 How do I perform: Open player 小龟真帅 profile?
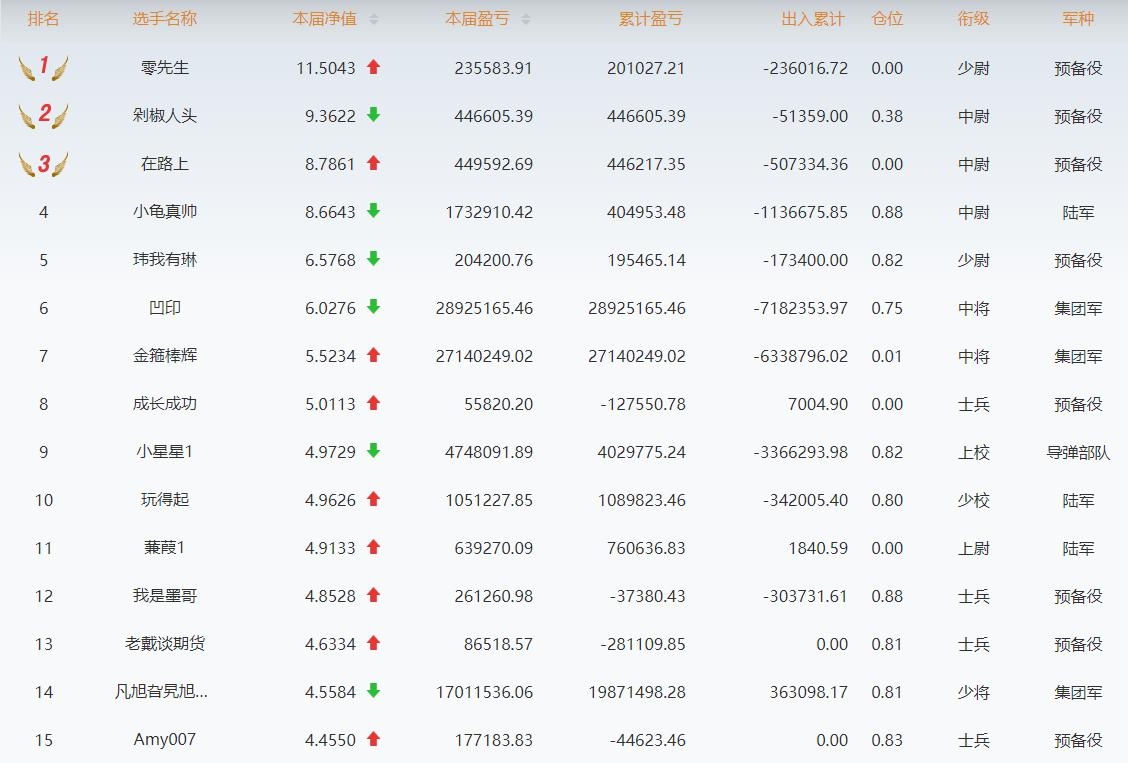(x=165, y=212)
